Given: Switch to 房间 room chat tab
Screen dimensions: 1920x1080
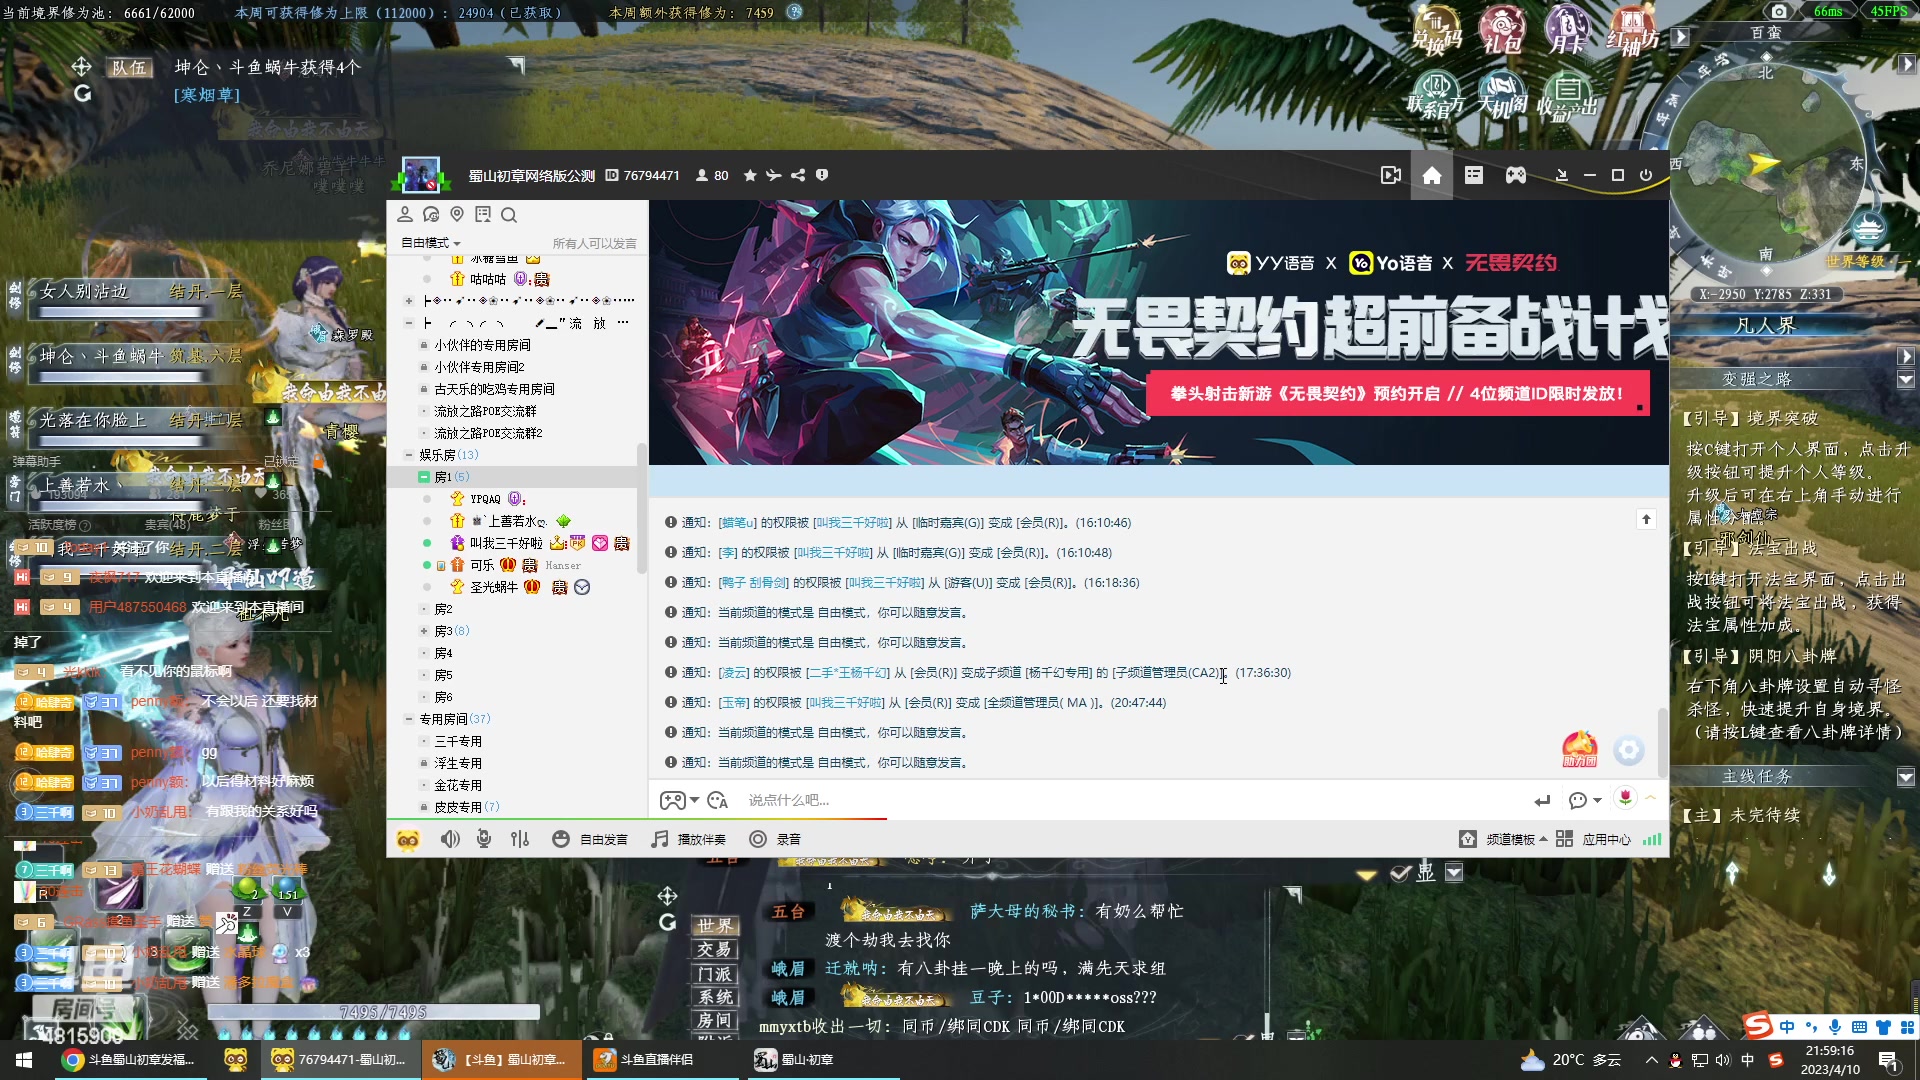Looking at the screenshot, I should point(715,1020).
